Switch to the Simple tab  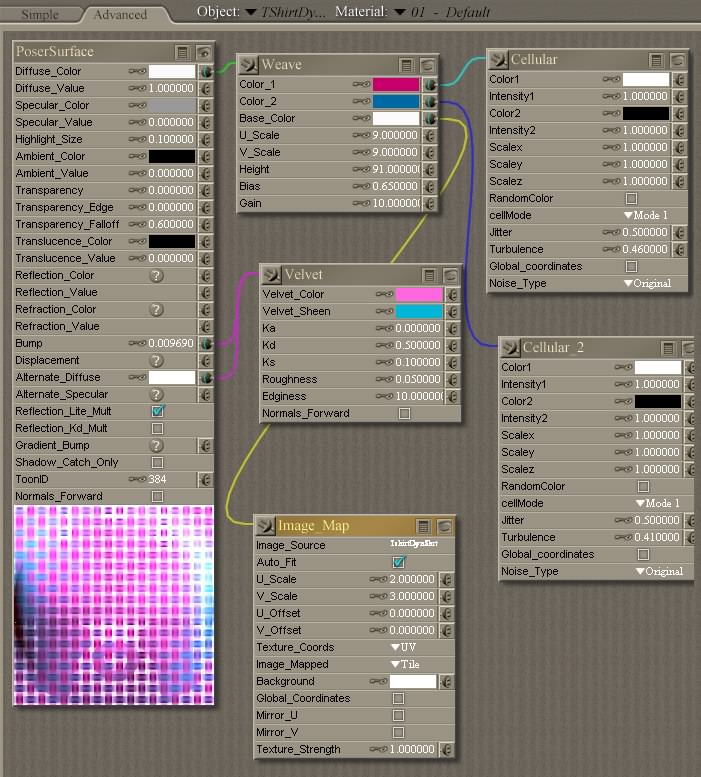[40, 15]
